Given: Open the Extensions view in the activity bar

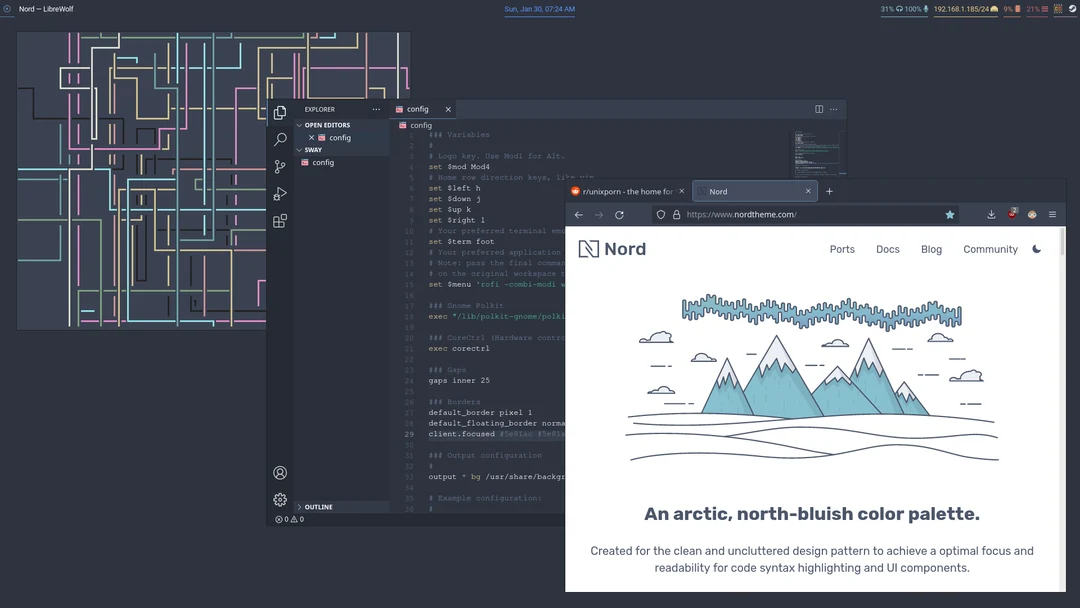Looking at the screenshot, I should [280, 221].
